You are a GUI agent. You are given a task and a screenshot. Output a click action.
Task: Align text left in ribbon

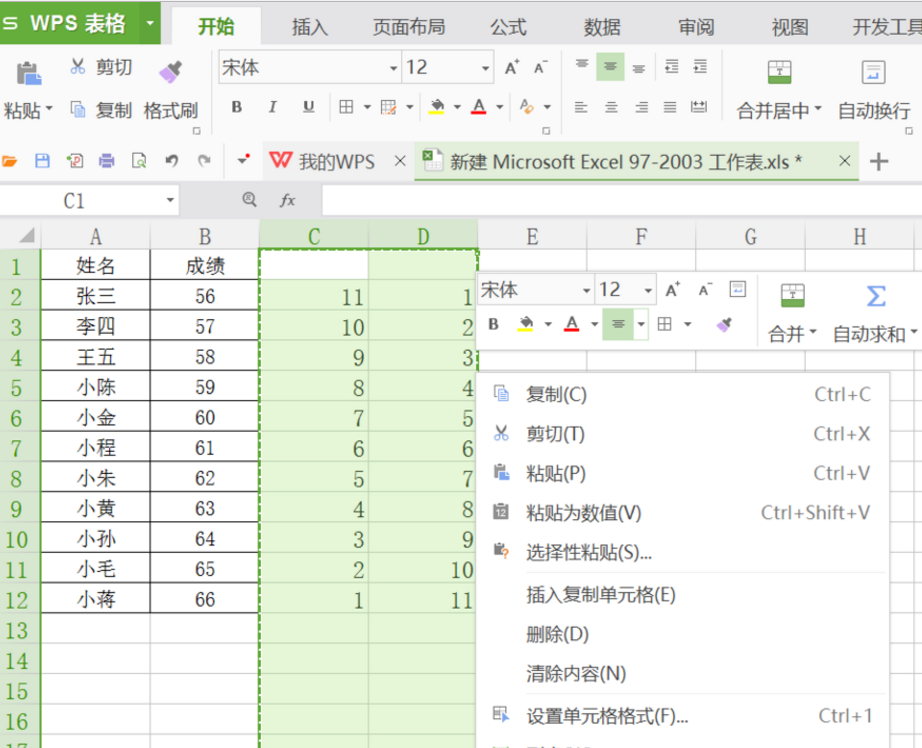point(581,107)
